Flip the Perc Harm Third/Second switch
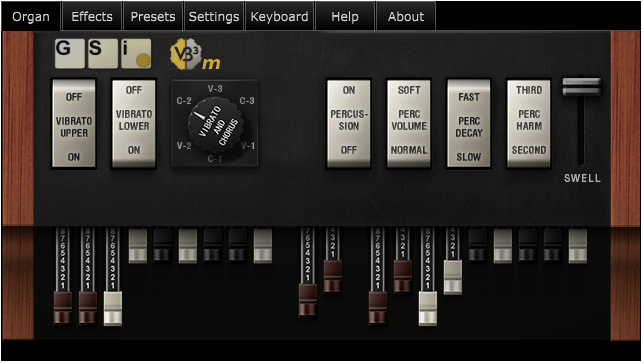The image size is (643, 363). pos(529,124)
